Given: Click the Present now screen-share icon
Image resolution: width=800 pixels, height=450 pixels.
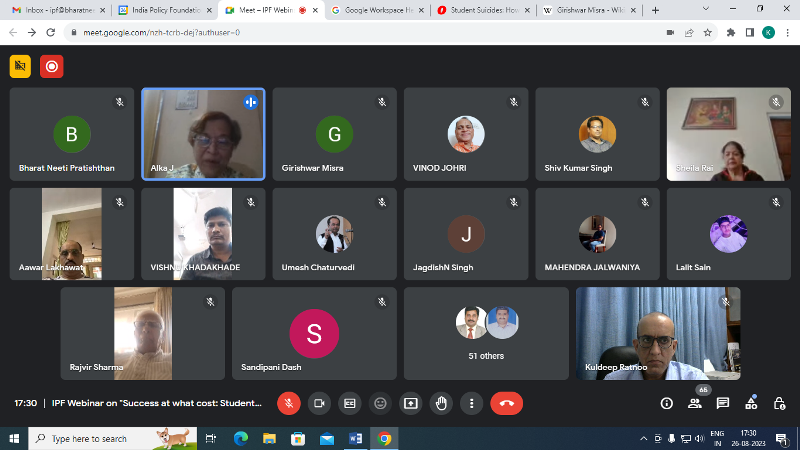Looking at the screenshot, I should [410, 403].
